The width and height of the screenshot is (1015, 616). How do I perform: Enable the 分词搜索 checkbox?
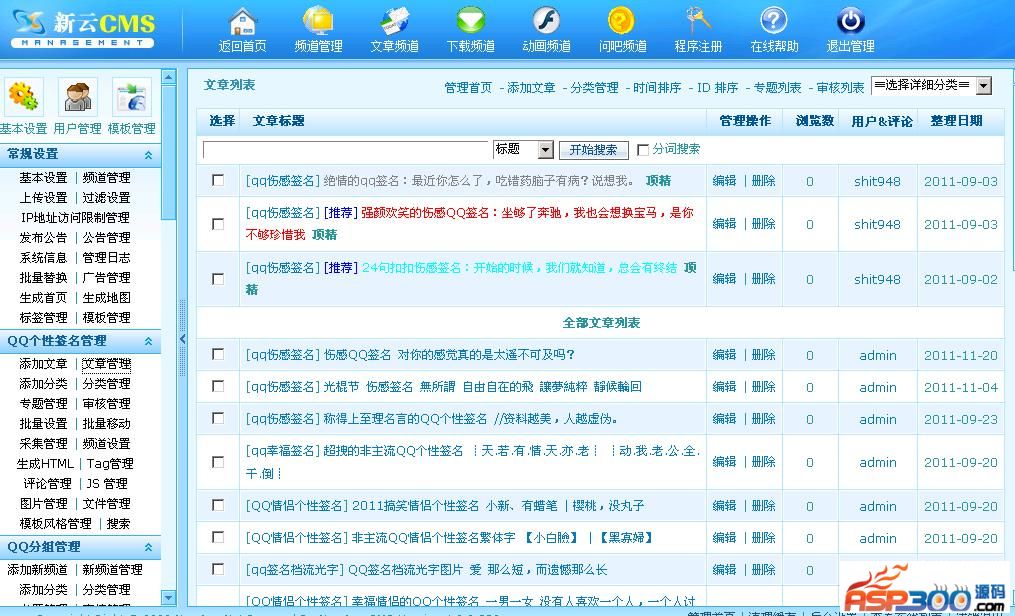(643, 150)
